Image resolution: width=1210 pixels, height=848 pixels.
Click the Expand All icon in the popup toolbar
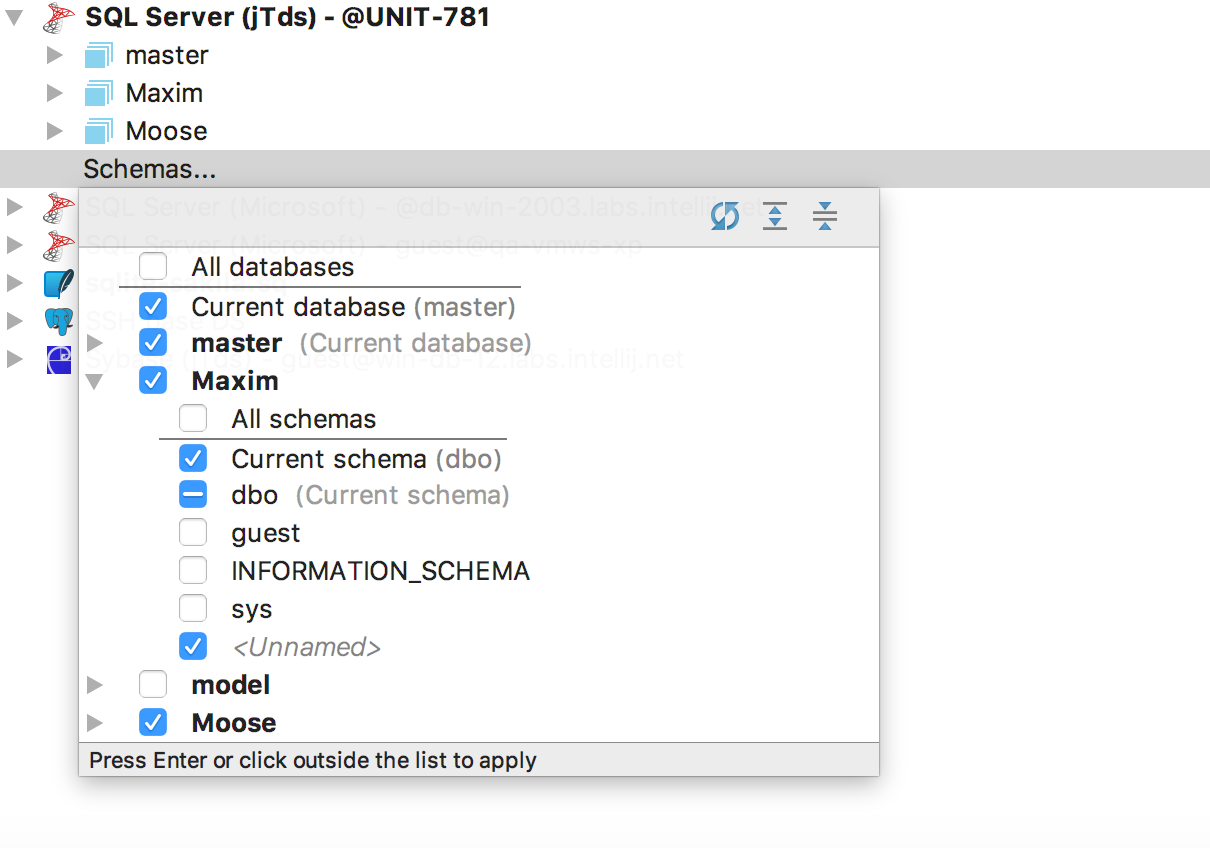(x=775, y=216)
